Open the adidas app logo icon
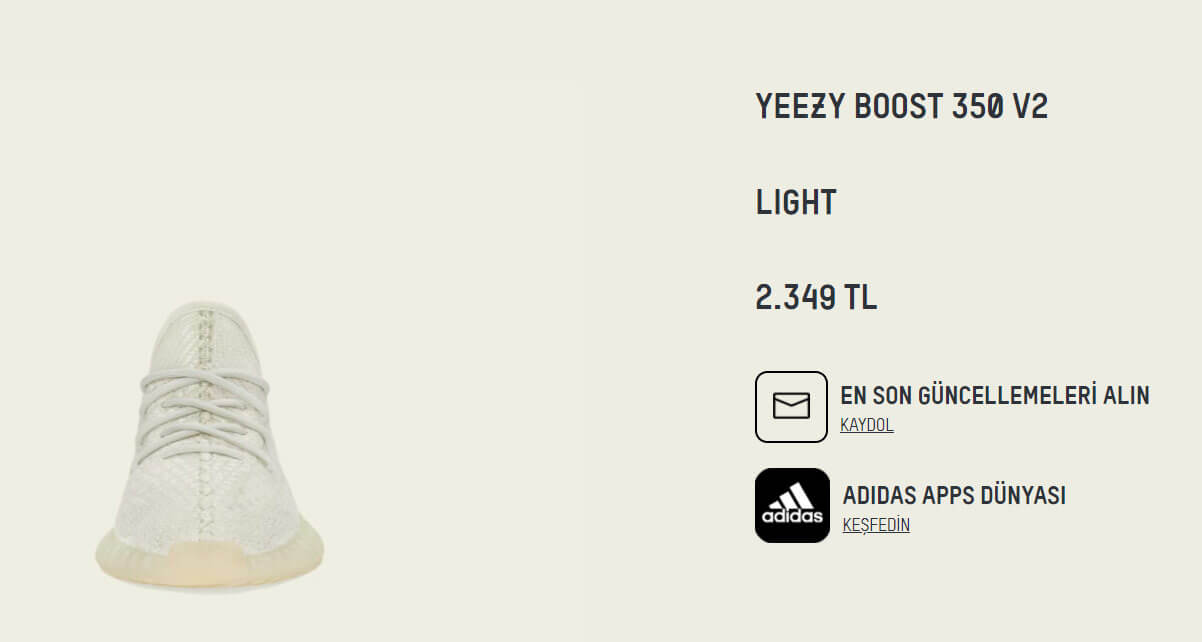 792,505
